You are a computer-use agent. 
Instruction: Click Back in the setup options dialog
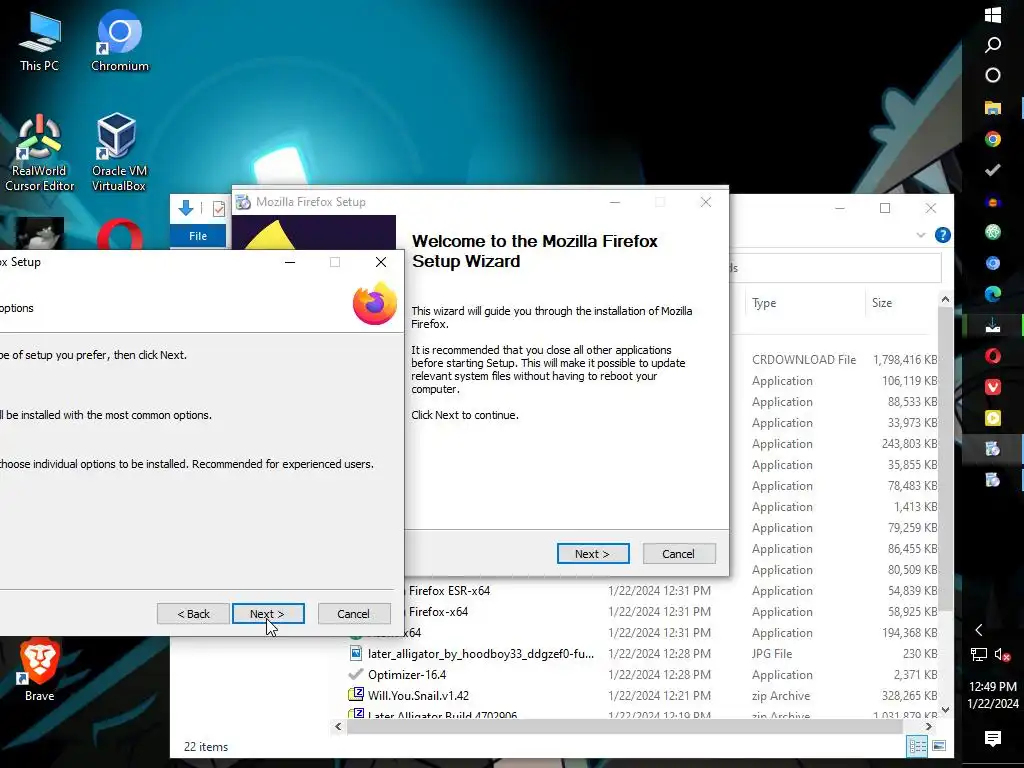(193, 613)
